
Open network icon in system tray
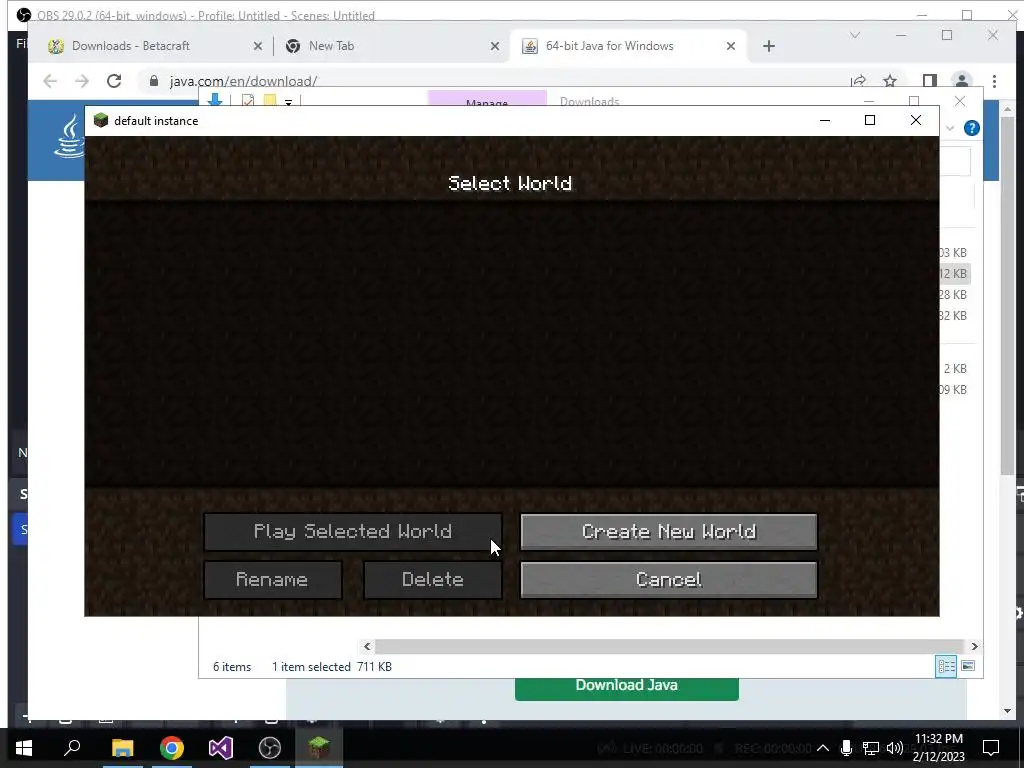tap(870, 748)
